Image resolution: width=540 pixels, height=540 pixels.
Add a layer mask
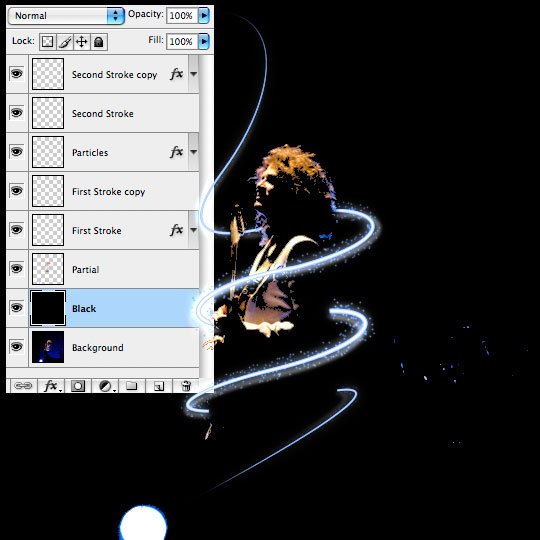click(x=78, y=386)
